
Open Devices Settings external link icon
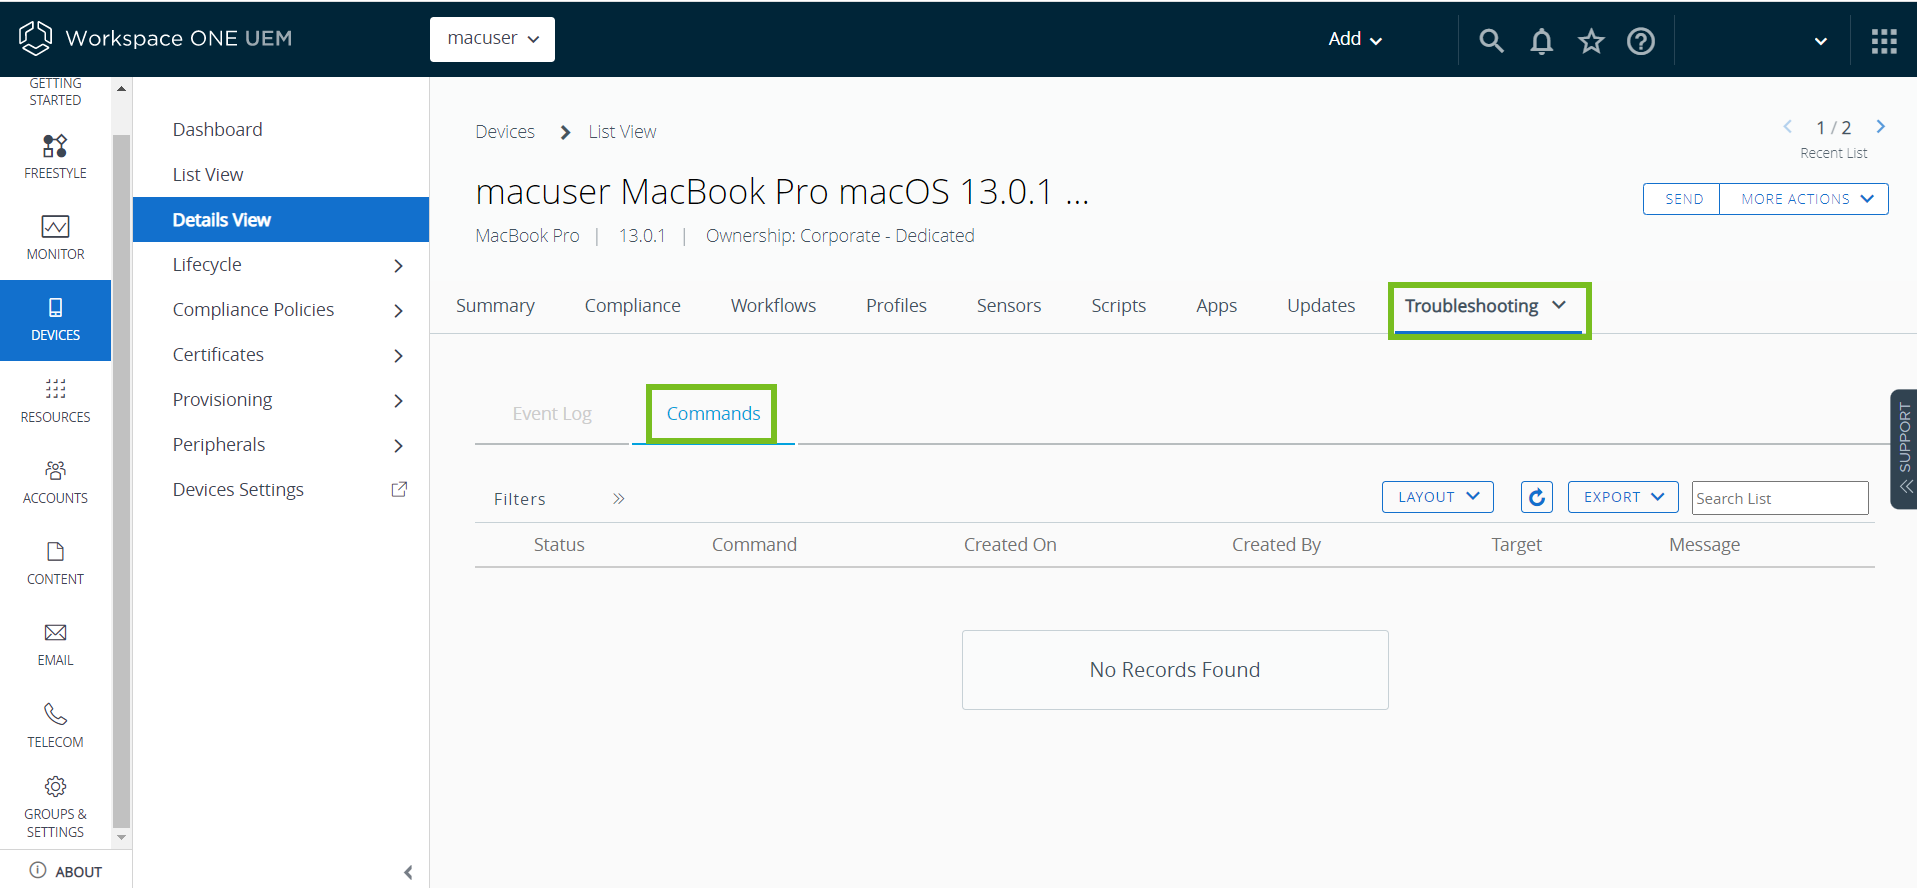[399, 489]
